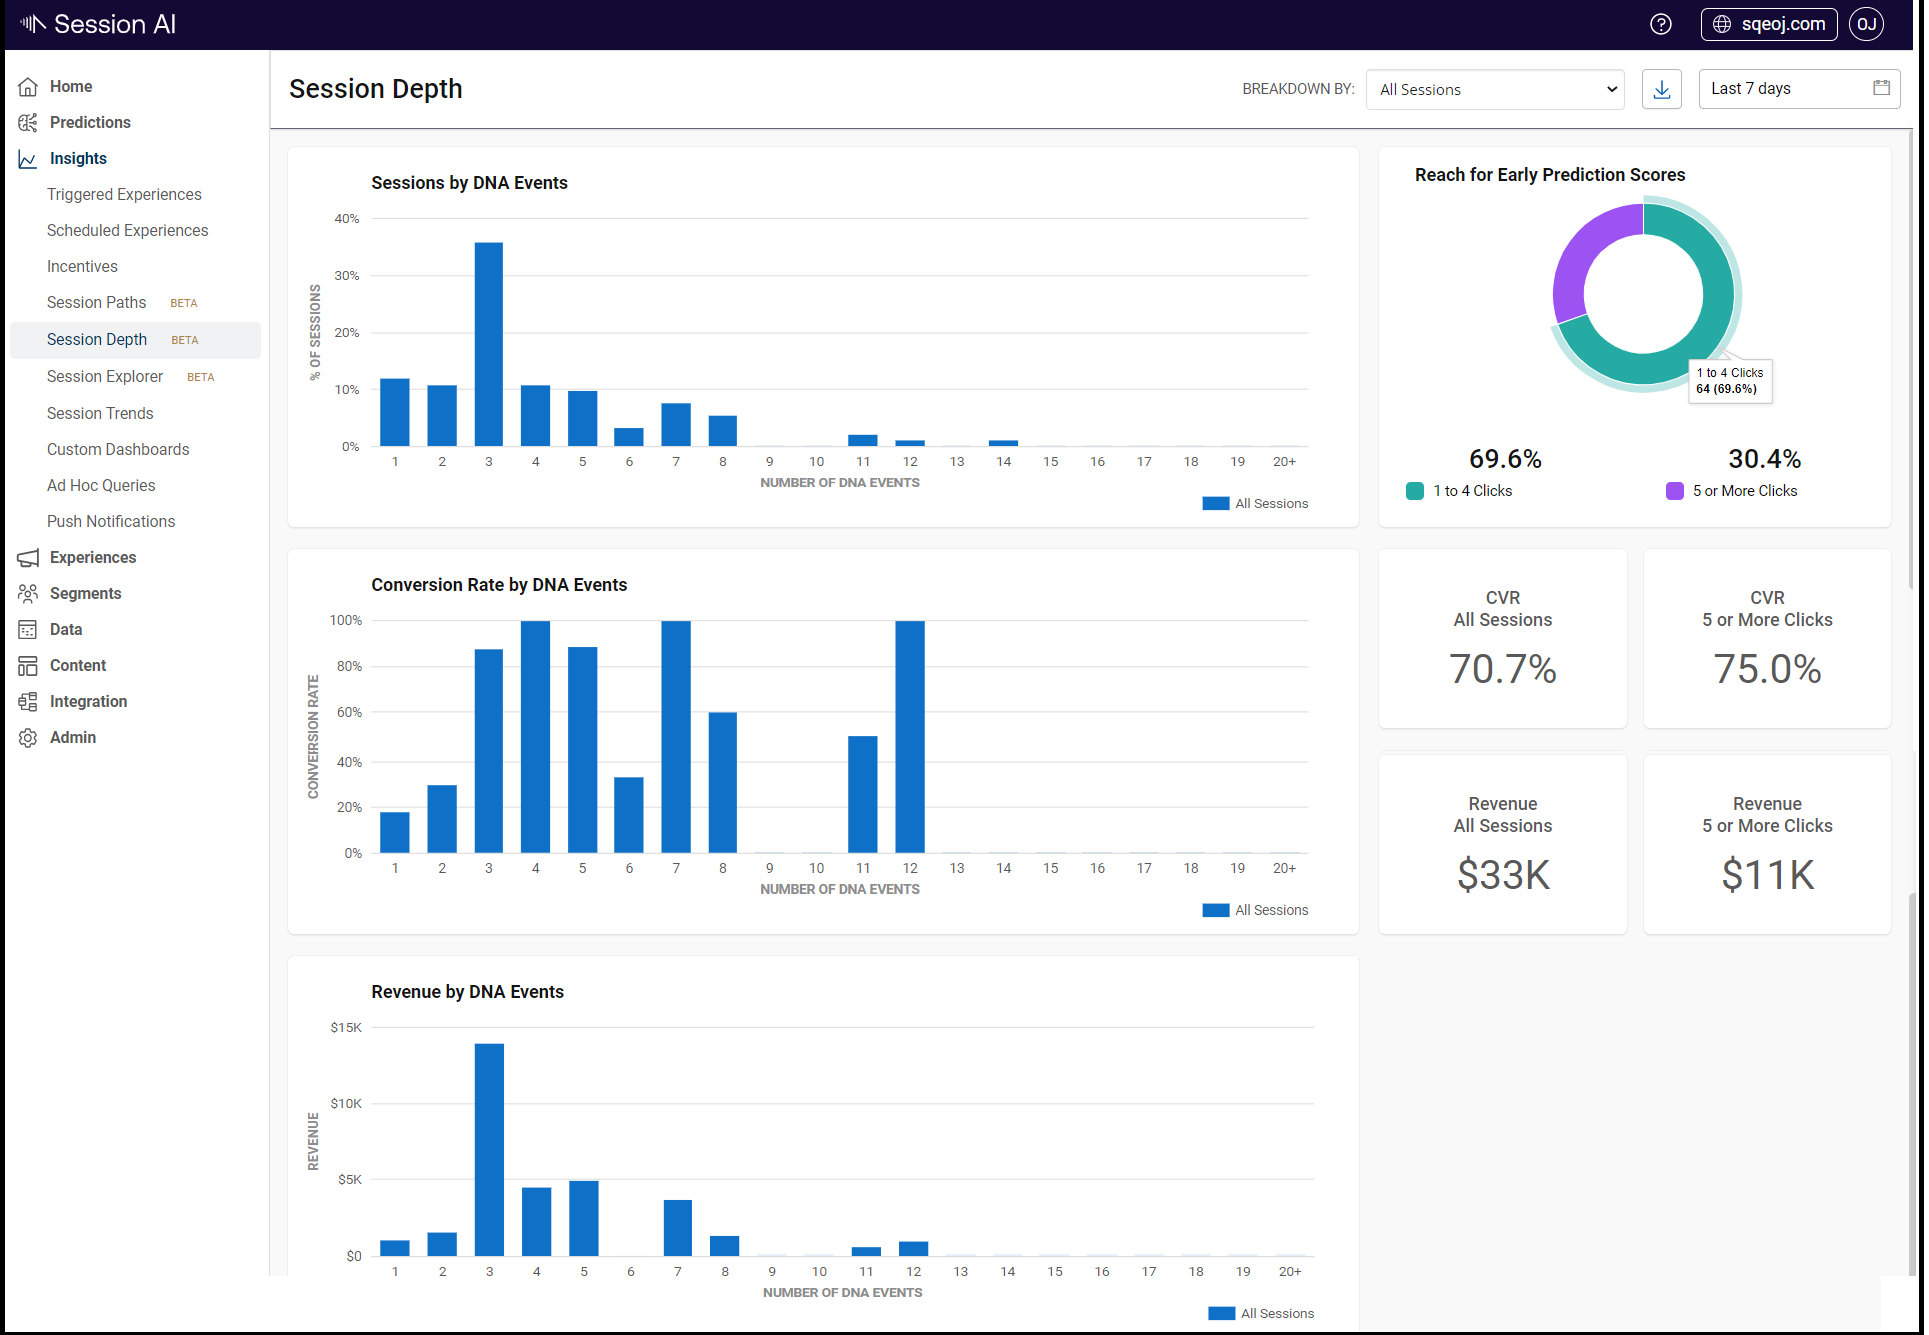1929x1335 pixels.
Task: Open the Integration menu item
Action: coord(89,702)
